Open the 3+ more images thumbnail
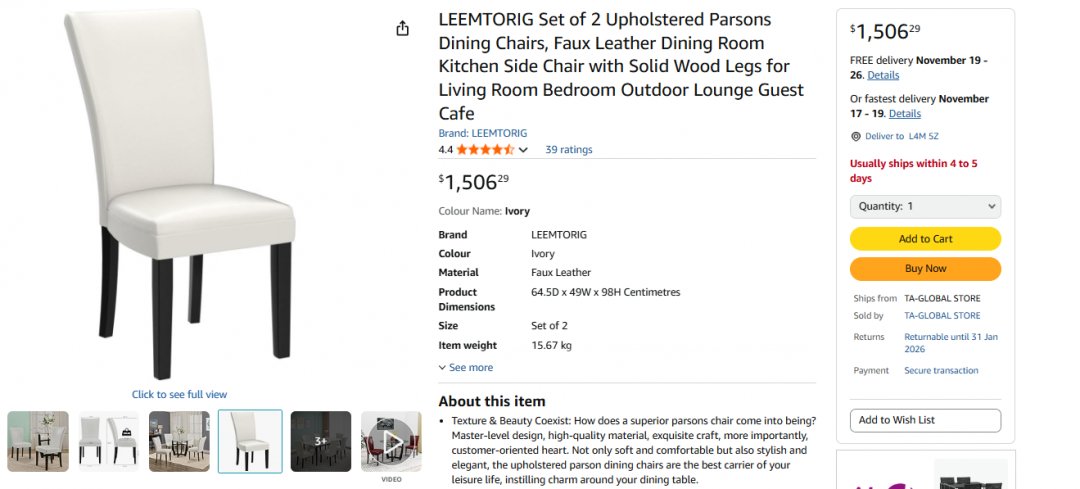 (x=321, y=441)
